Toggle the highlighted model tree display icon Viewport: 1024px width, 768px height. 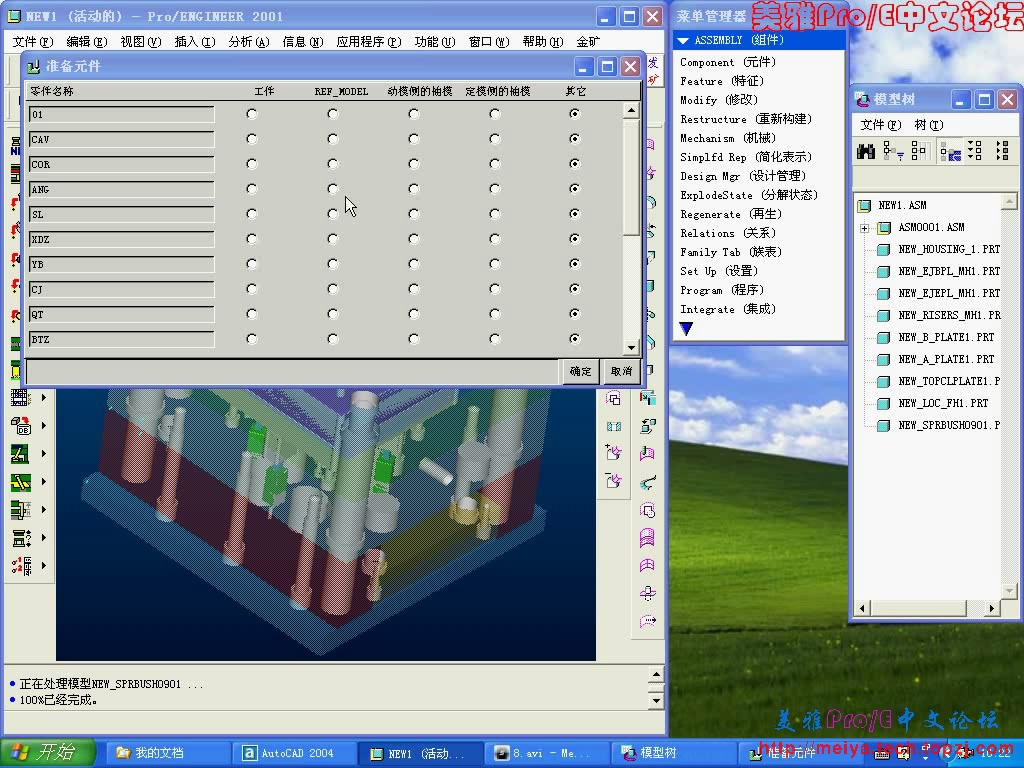tap(950, 152)
